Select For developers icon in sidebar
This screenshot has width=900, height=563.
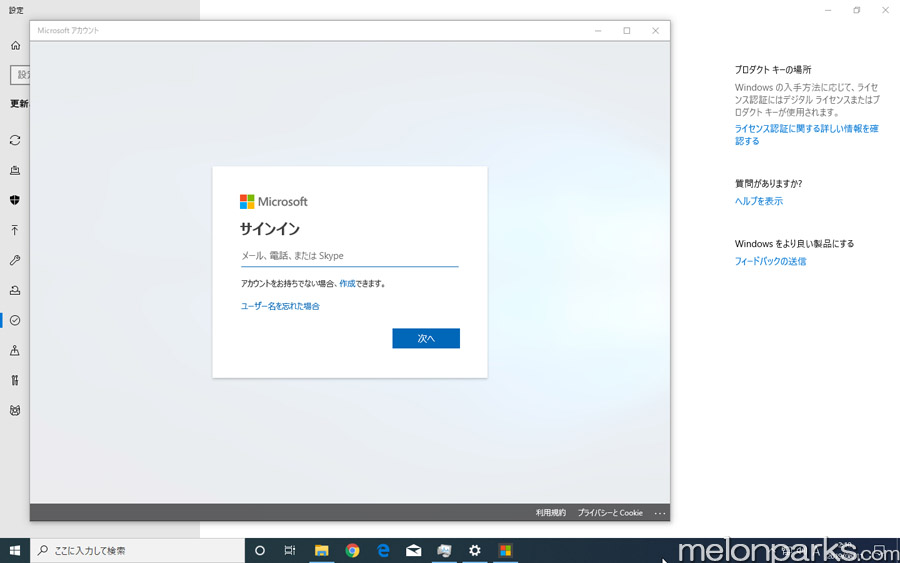point(15,380)
